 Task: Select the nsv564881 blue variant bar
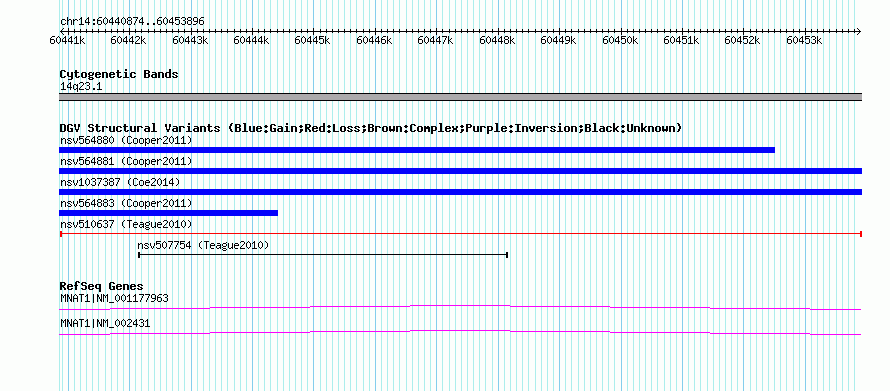(x=460, y=171)
